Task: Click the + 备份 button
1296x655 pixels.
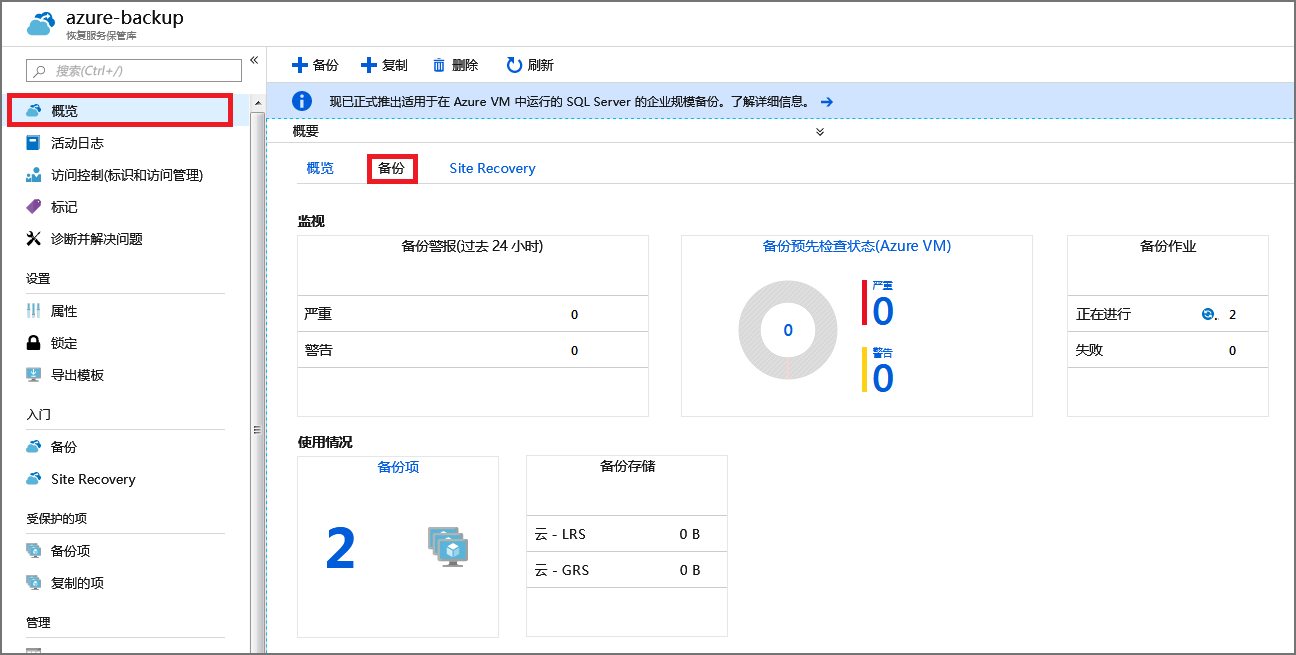Action: (314, 64)
